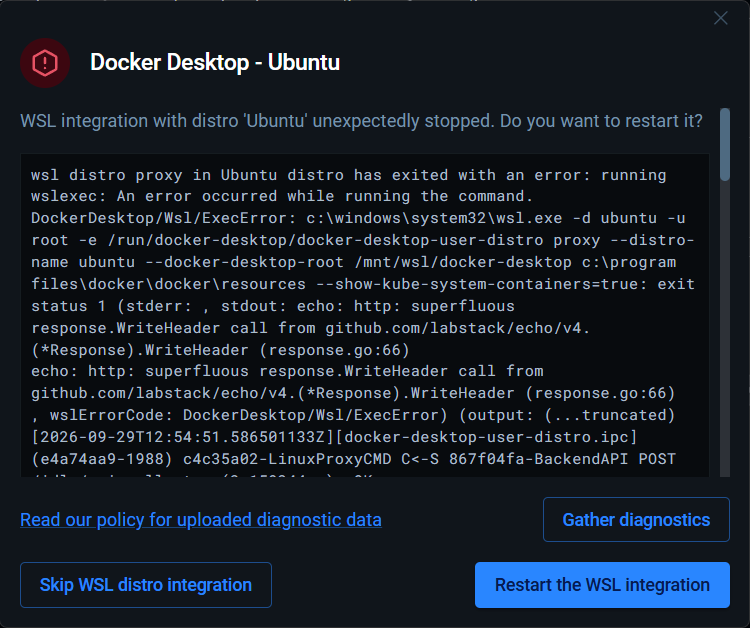Click the log line starting 'wsl distro proxy'
750x628 pixels.
348,175
